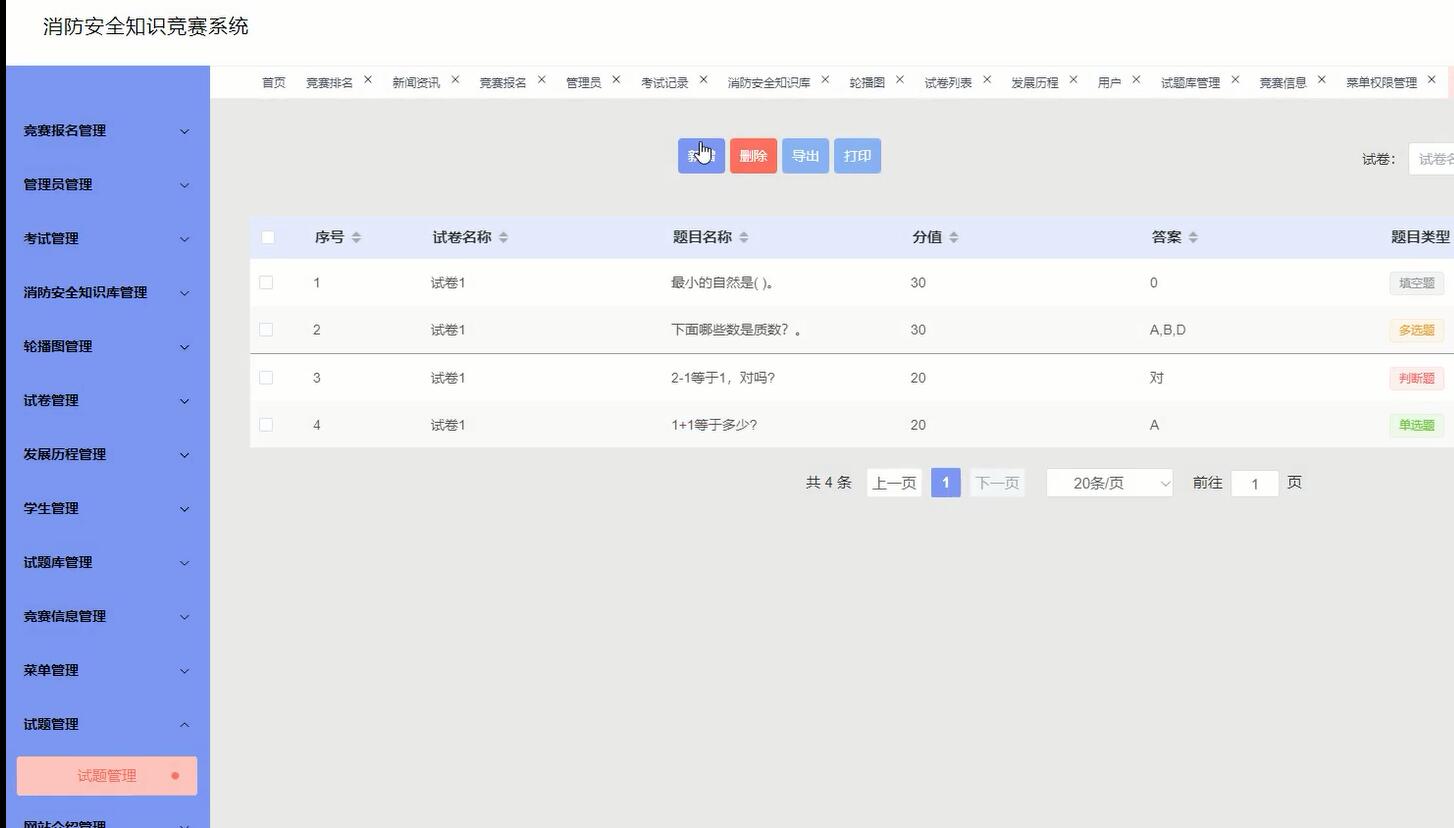This screenshot has width=1454, height=828.
Task: Collapse the 试题管理 sidebar section
Action: (105, 723)
